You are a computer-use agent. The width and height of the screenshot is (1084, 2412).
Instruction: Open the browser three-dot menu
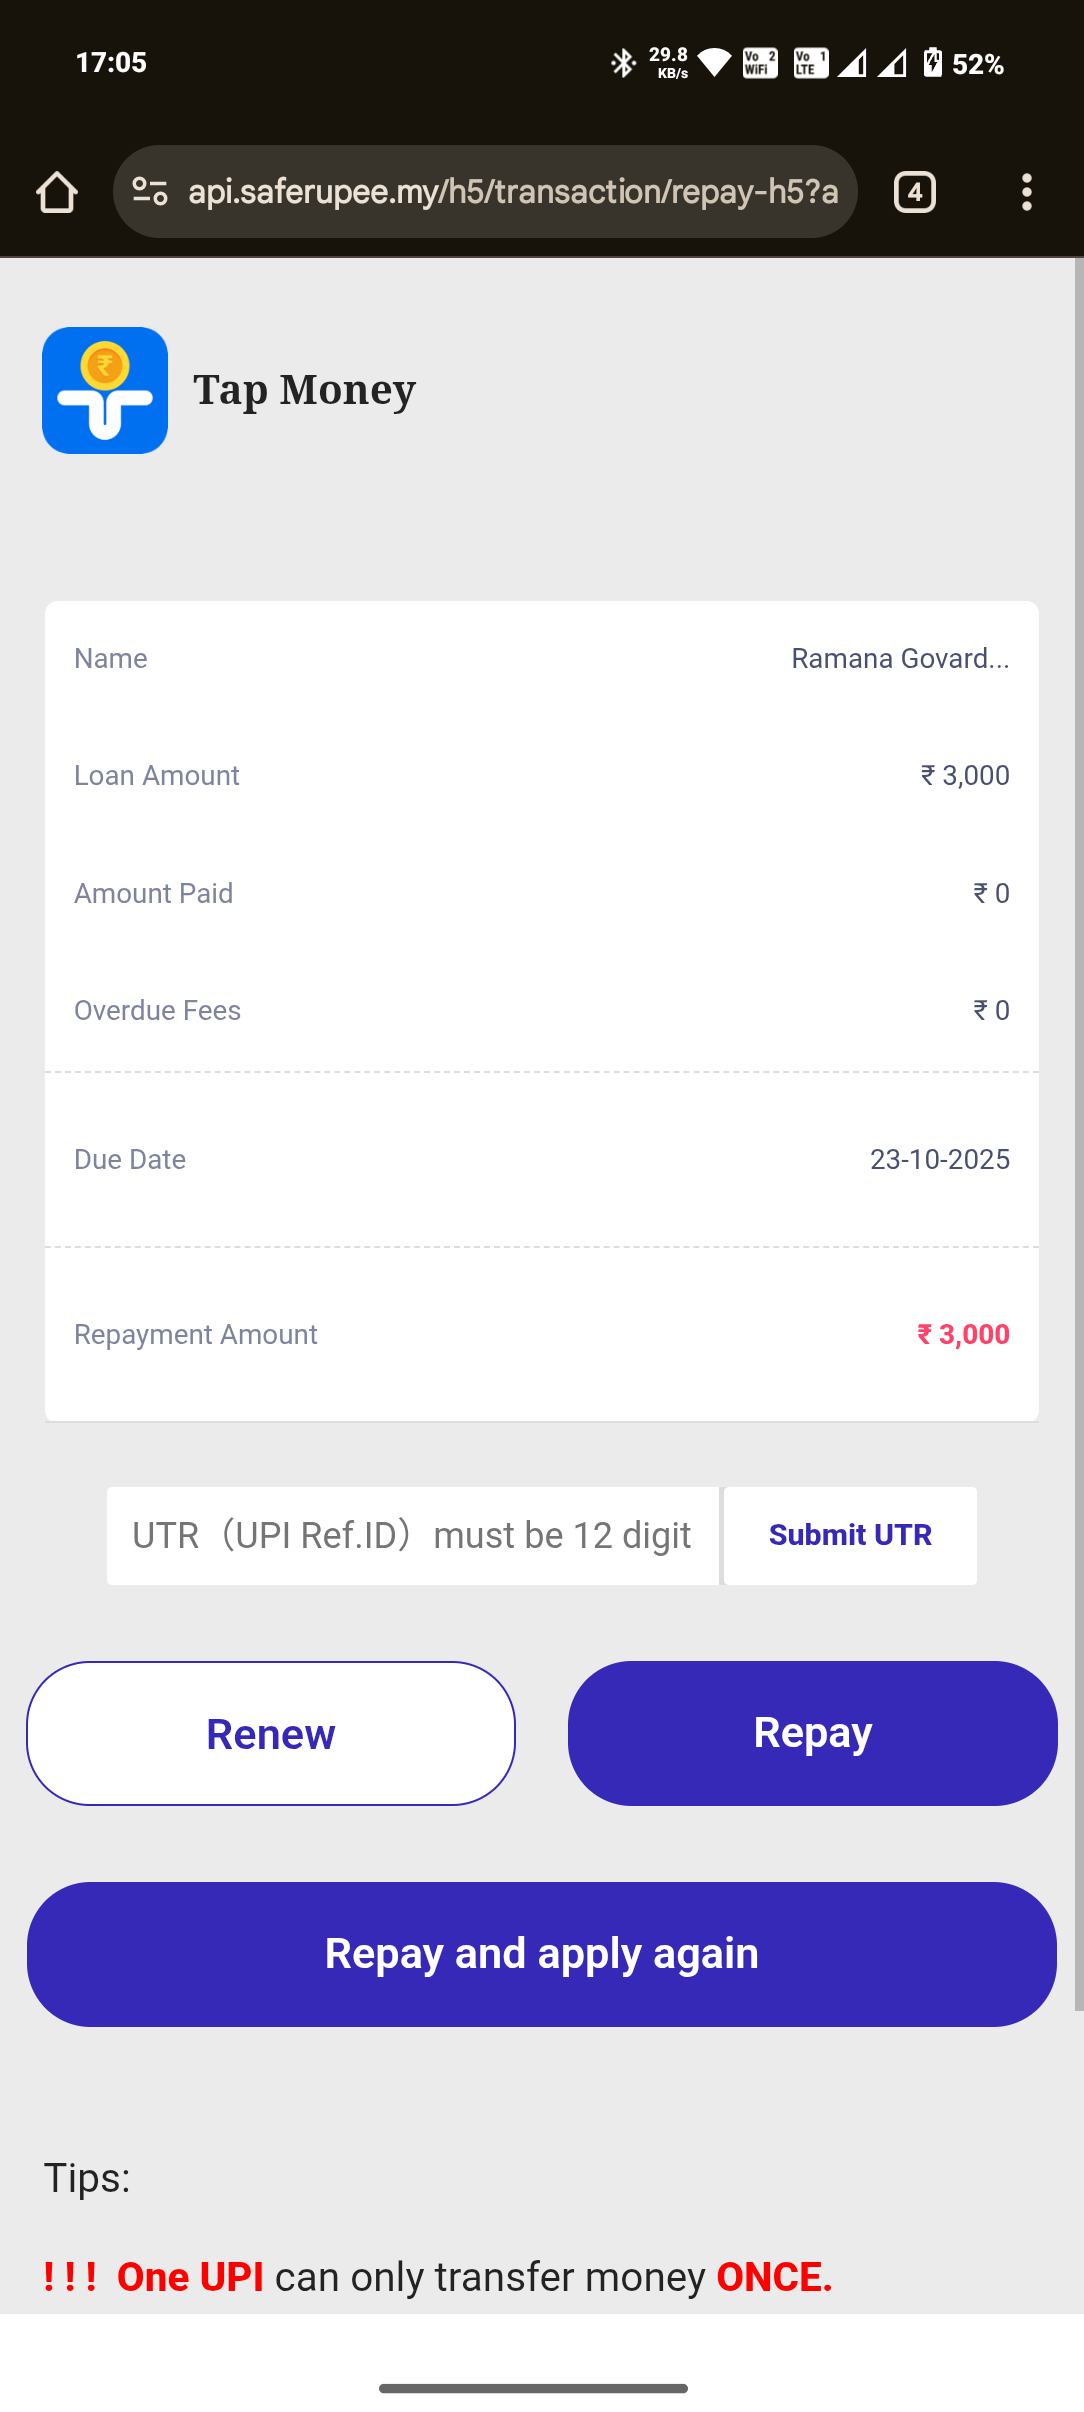tap(1026, 192)
